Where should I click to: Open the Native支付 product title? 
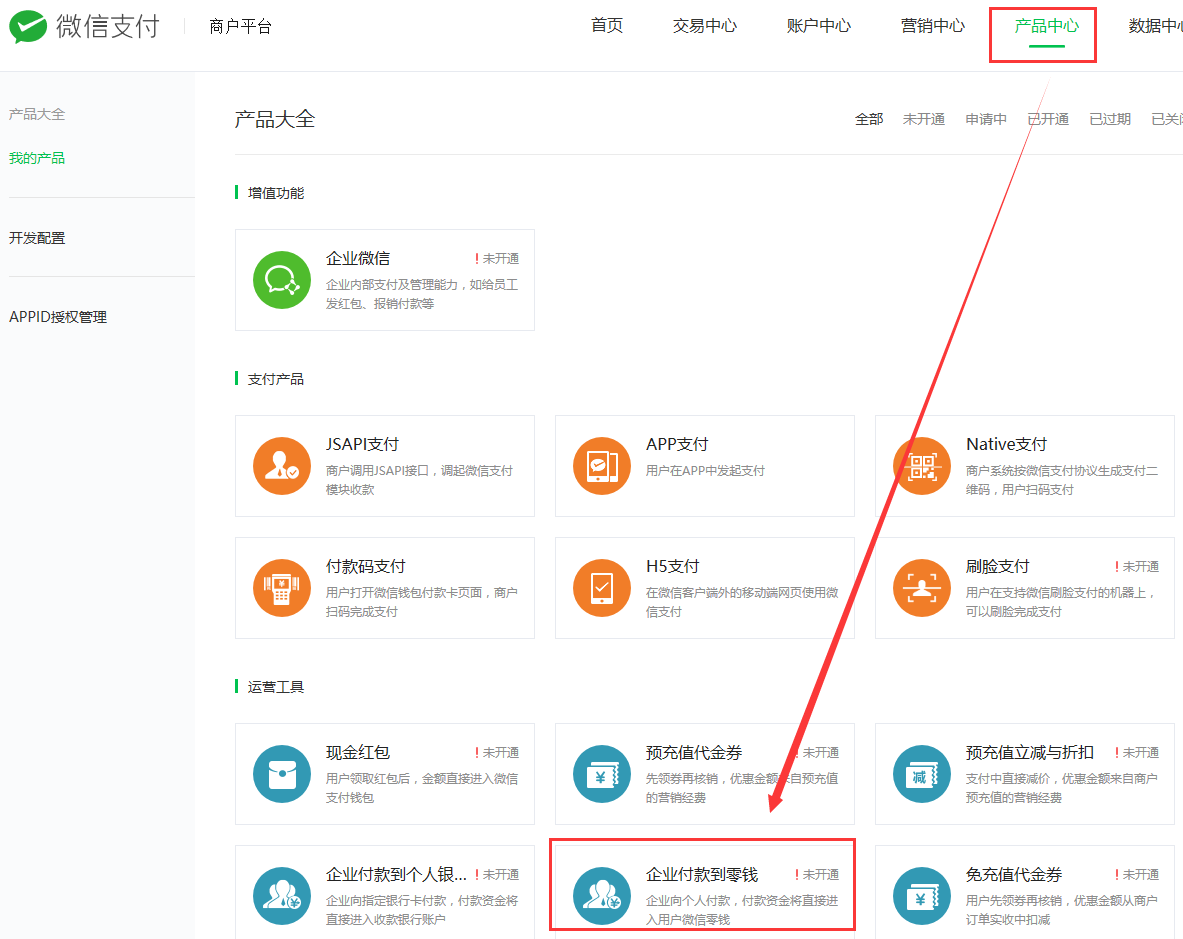pyautogui.click(x=1006, y=444)
